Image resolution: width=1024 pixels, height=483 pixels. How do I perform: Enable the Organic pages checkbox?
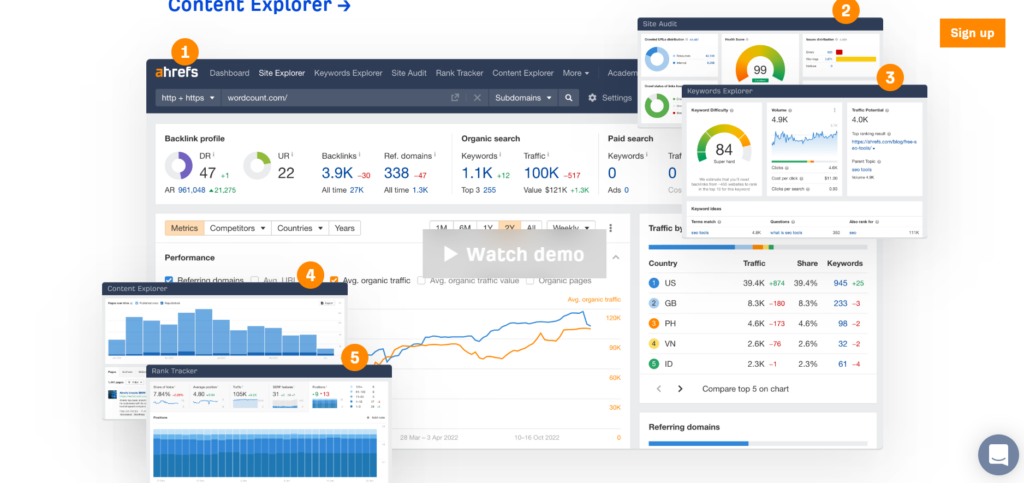(530, 281)
